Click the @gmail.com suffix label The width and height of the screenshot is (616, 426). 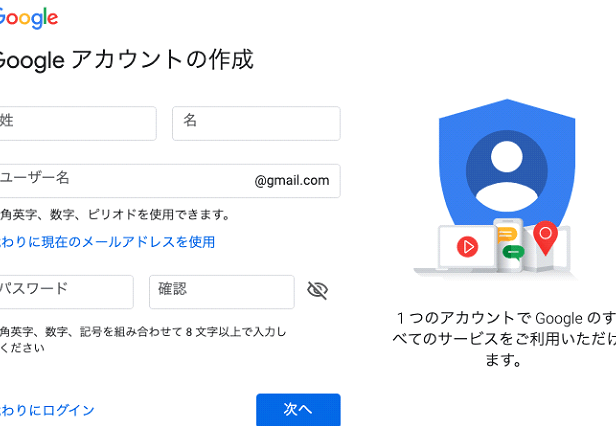tap(291, 181)
